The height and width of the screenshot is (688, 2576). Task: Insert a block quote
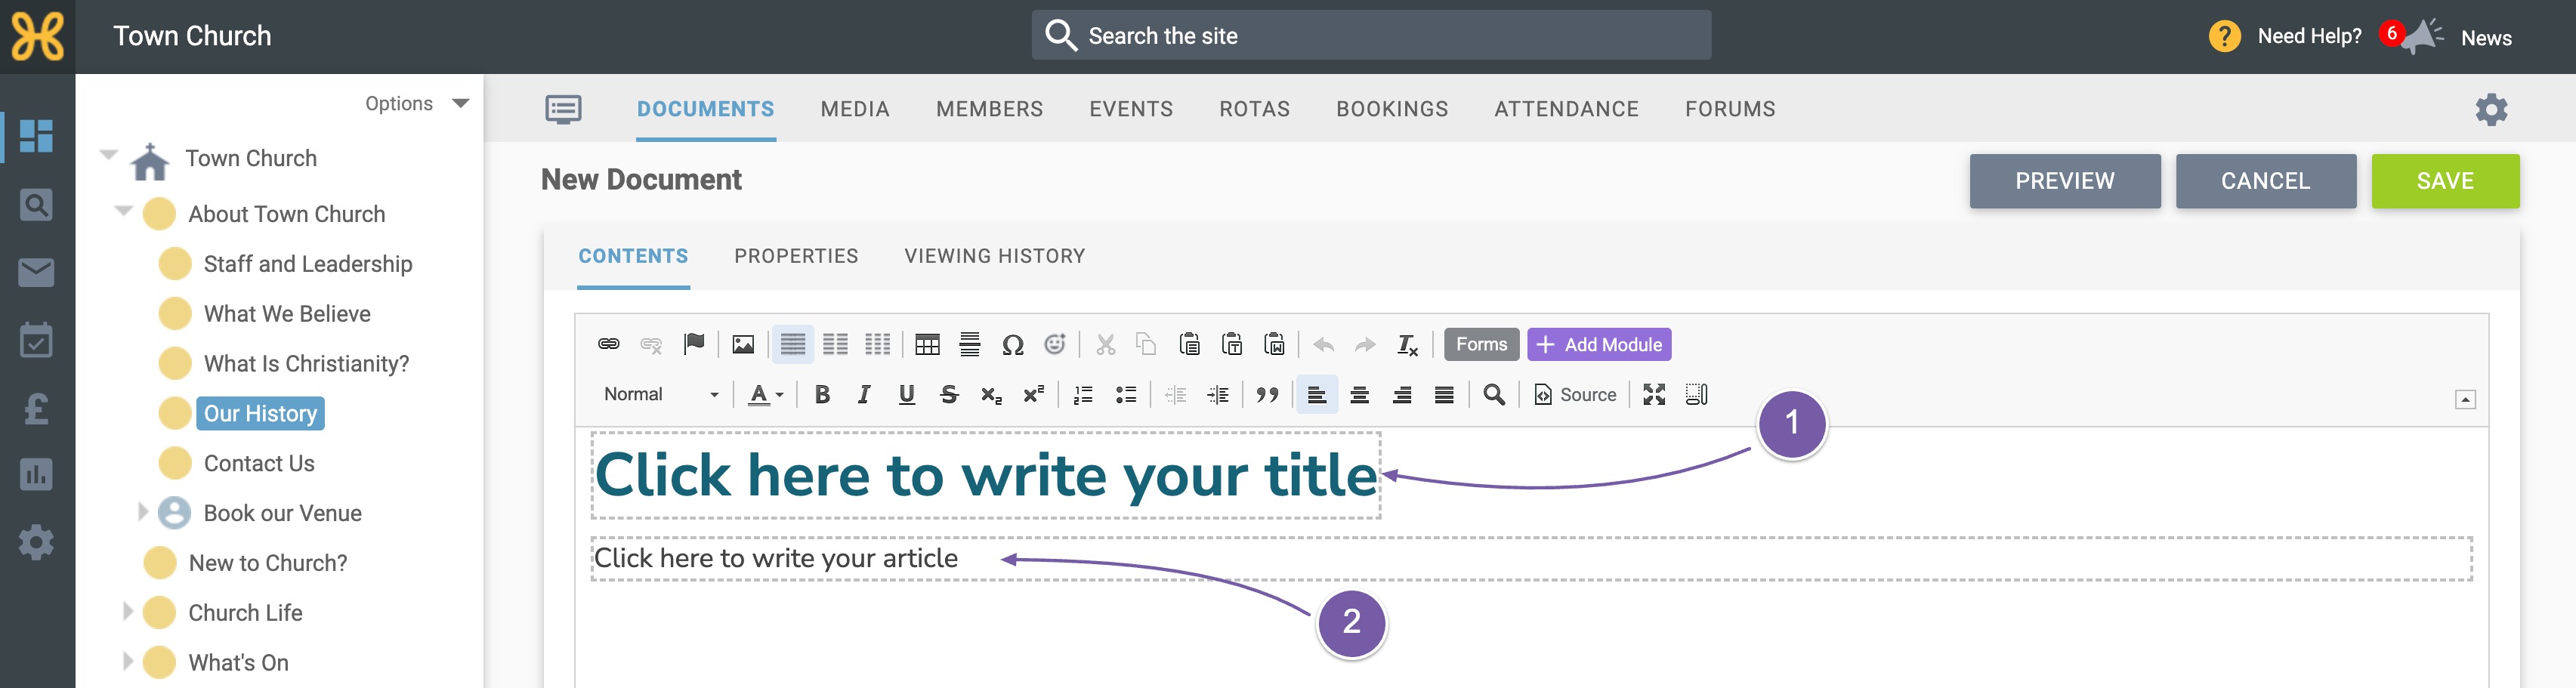(1267, 395)
